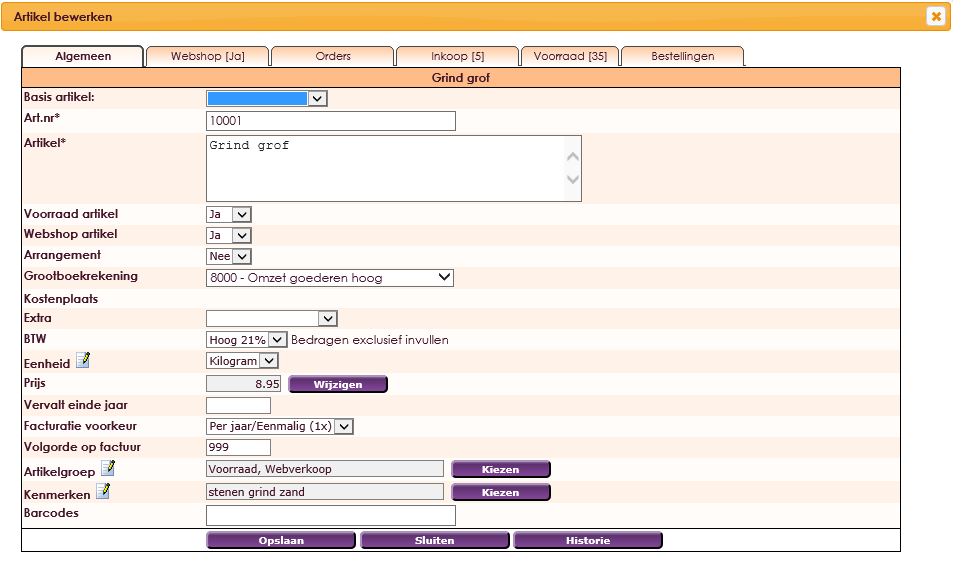This screenshot has height=565, width=953.
Task: Expand the Extra dropdown
Action: (272, 318)
